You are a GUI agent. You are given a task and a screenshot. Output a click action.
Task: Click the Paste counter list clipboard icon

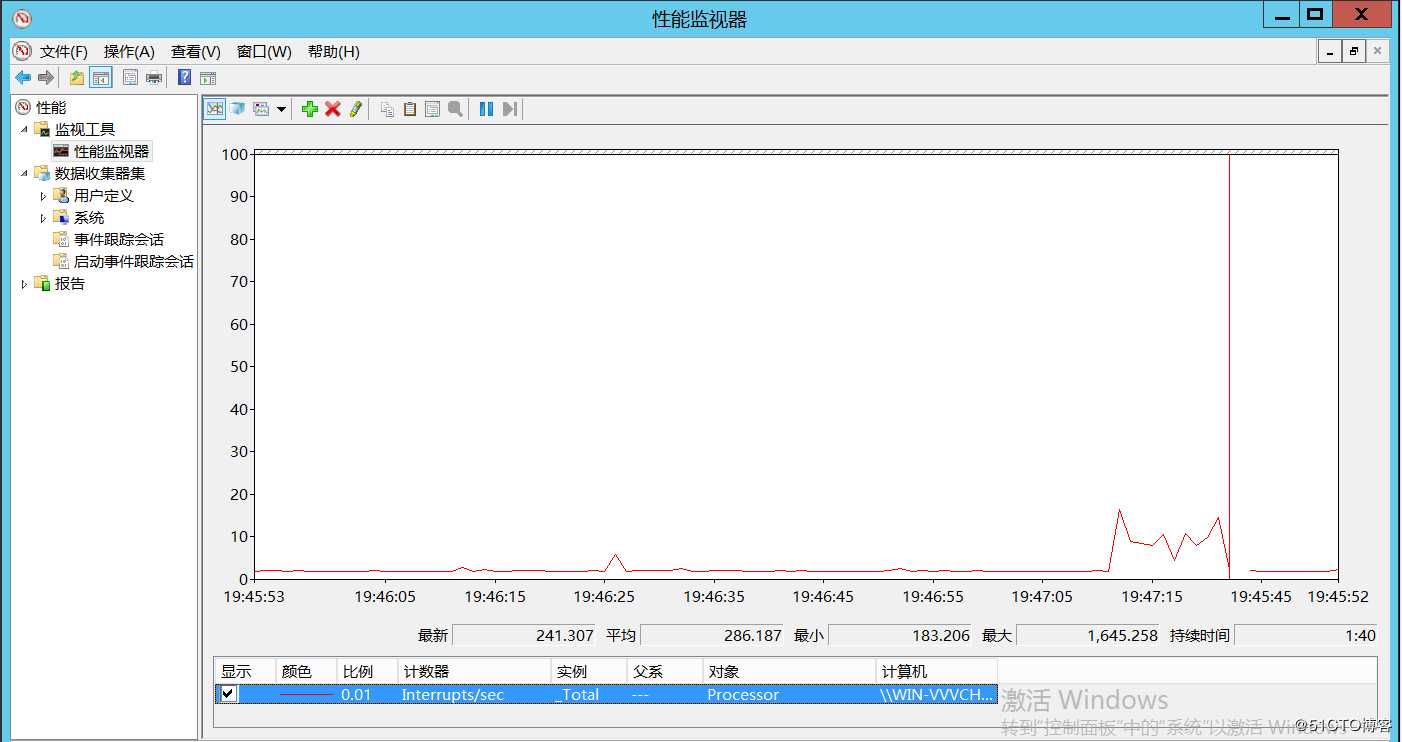click(x=410, y=109)
